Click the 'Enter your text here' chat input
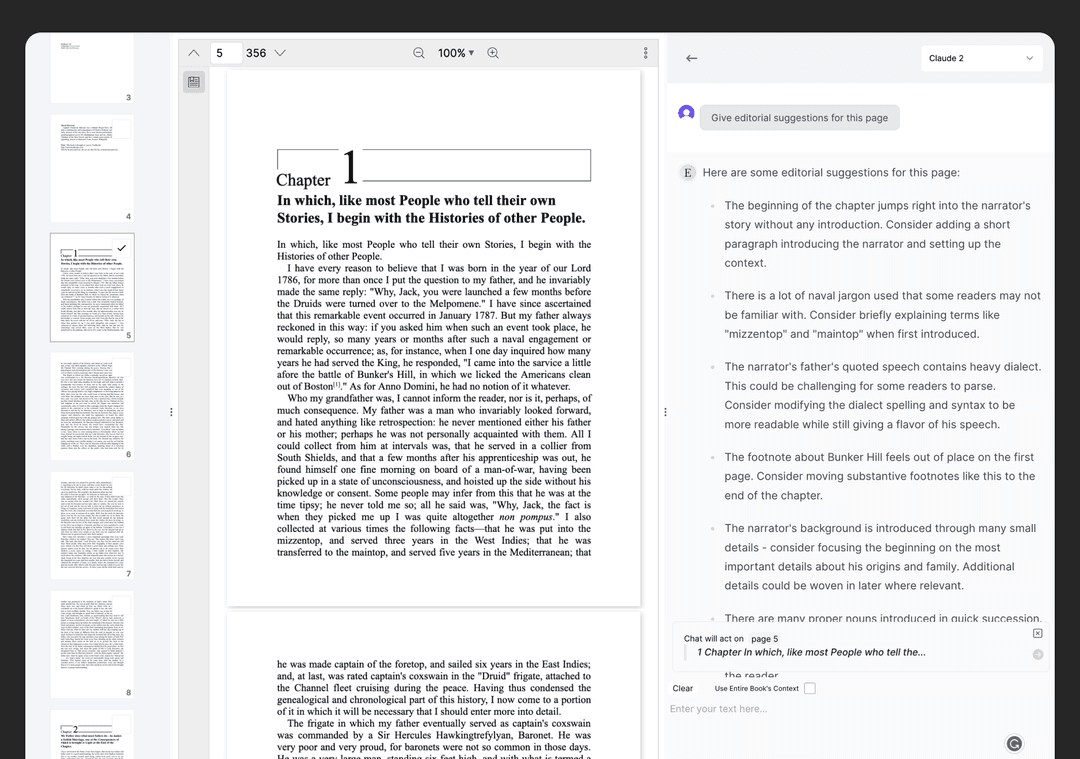This screenshot has height=759, width=1080. coord(830,709)
